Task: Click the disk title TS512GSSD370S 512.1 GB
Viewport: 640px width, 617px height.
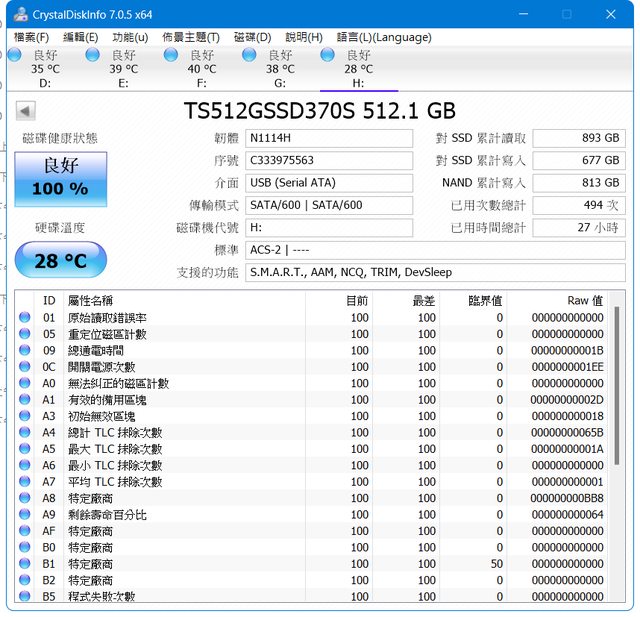Action: pos(320,111)
